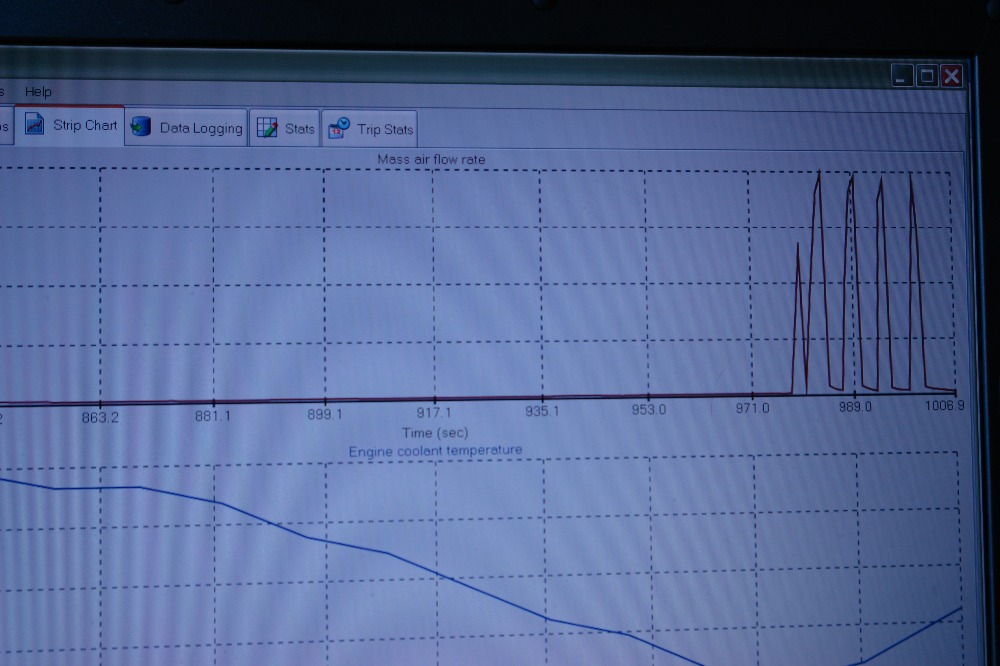1000x666 pixels.
Task: Click the Engine coolant temperature chart title
Action: click(x=435, y=451)
